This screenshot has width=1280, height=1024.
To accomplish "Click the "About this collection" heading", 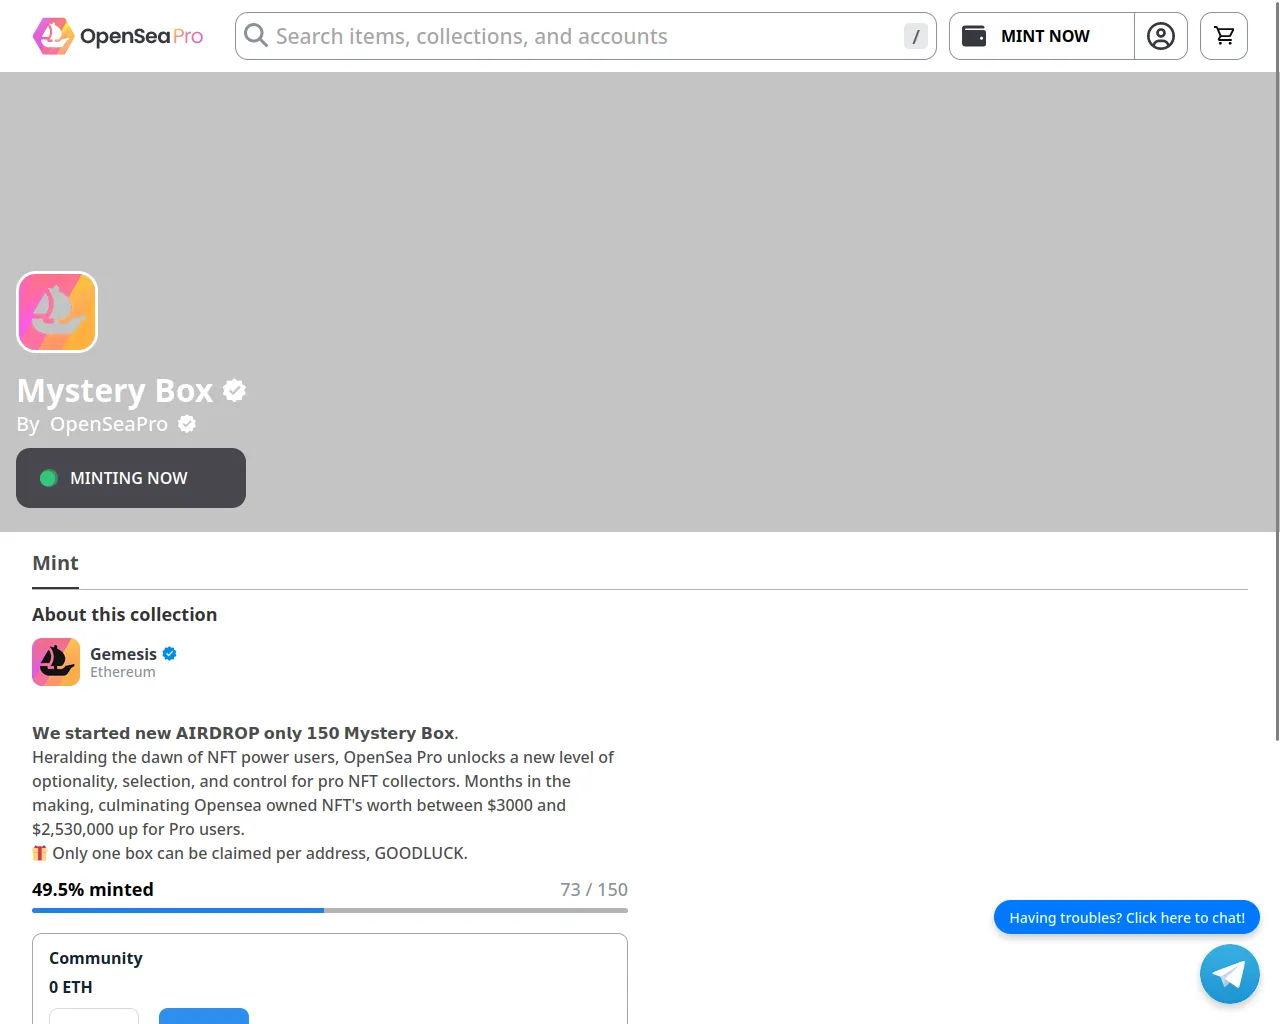I will (x=125, y=615).
